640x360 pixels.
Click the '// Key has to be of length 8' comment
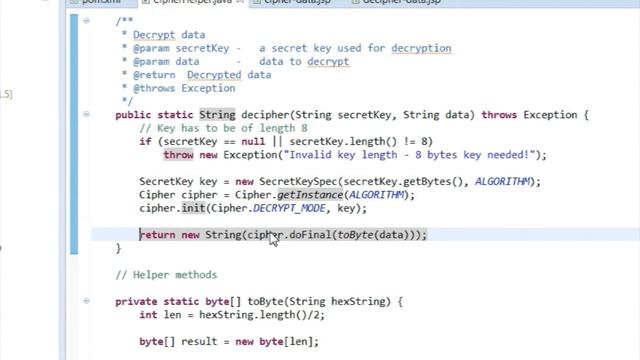[223, 128]
